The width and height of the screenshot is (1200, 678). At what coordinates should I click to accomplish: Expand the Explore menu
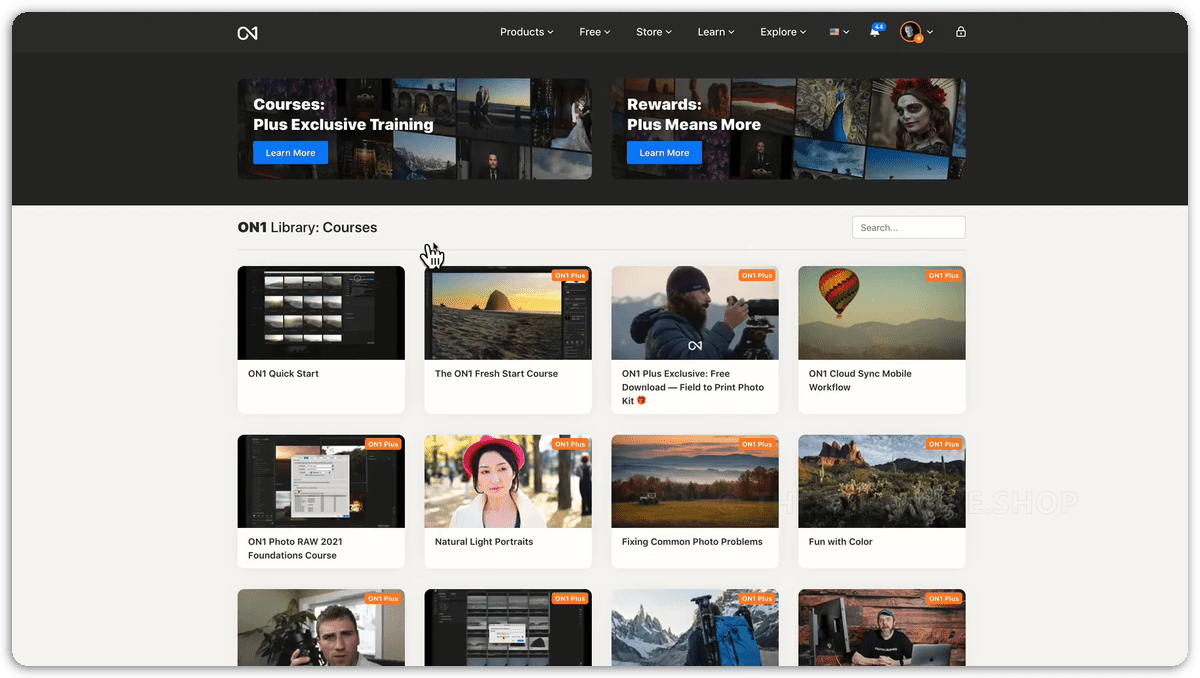[783, 32]
